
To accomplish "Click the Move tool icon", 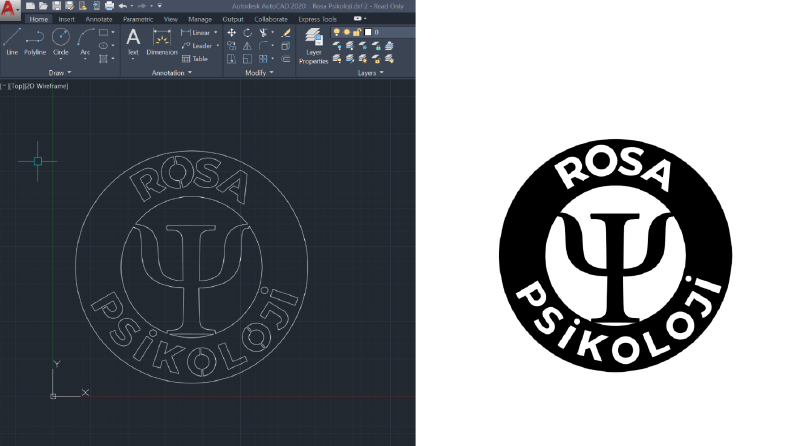I will tap(232, 32).
